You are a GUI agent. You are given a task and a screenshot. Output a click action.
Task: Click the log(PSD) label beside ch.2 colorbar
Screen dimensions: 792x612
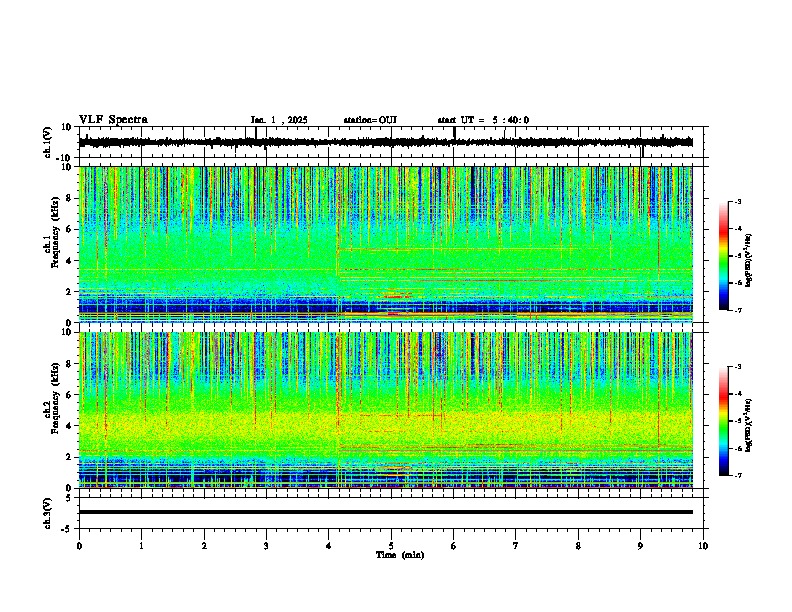coord(748,425)
